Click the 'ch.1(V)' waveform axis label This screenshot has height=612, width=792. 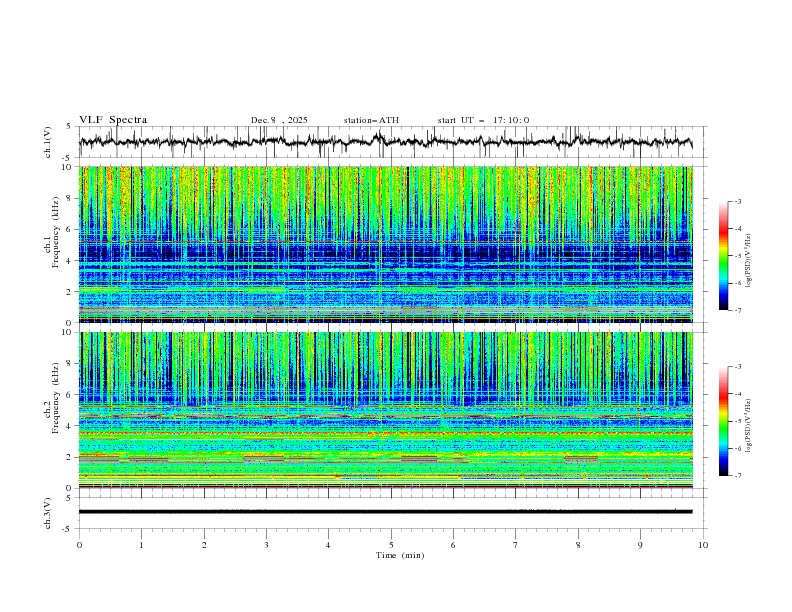coord(48,142)
